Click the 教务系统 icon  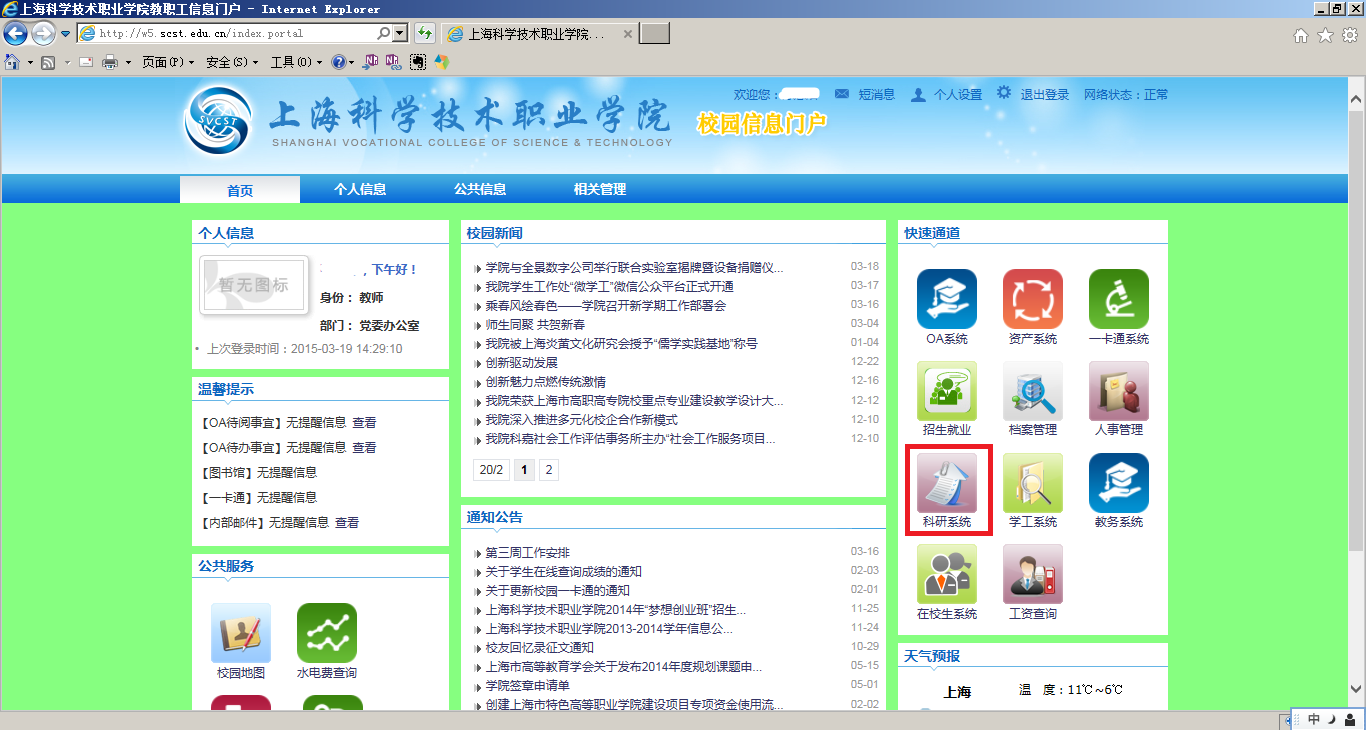[1118, 483]
